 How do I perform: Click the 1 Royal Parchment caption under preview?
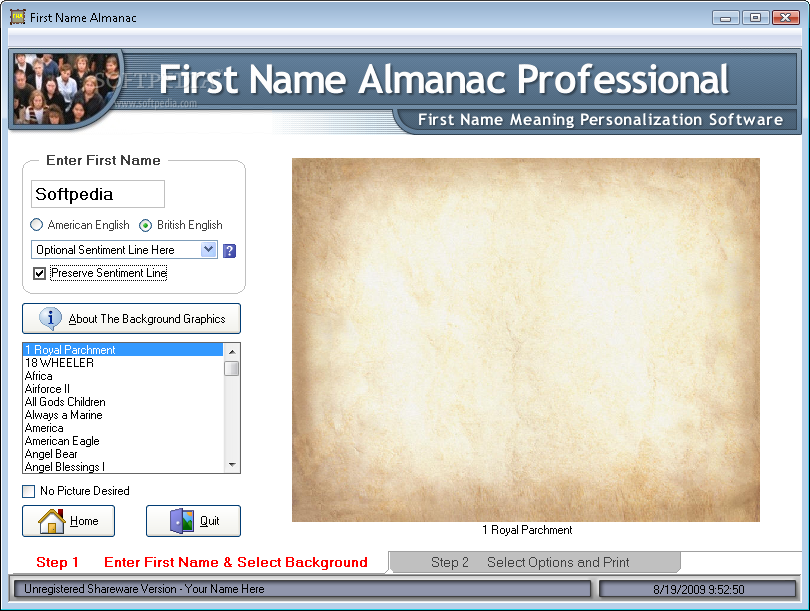(527, 530)
